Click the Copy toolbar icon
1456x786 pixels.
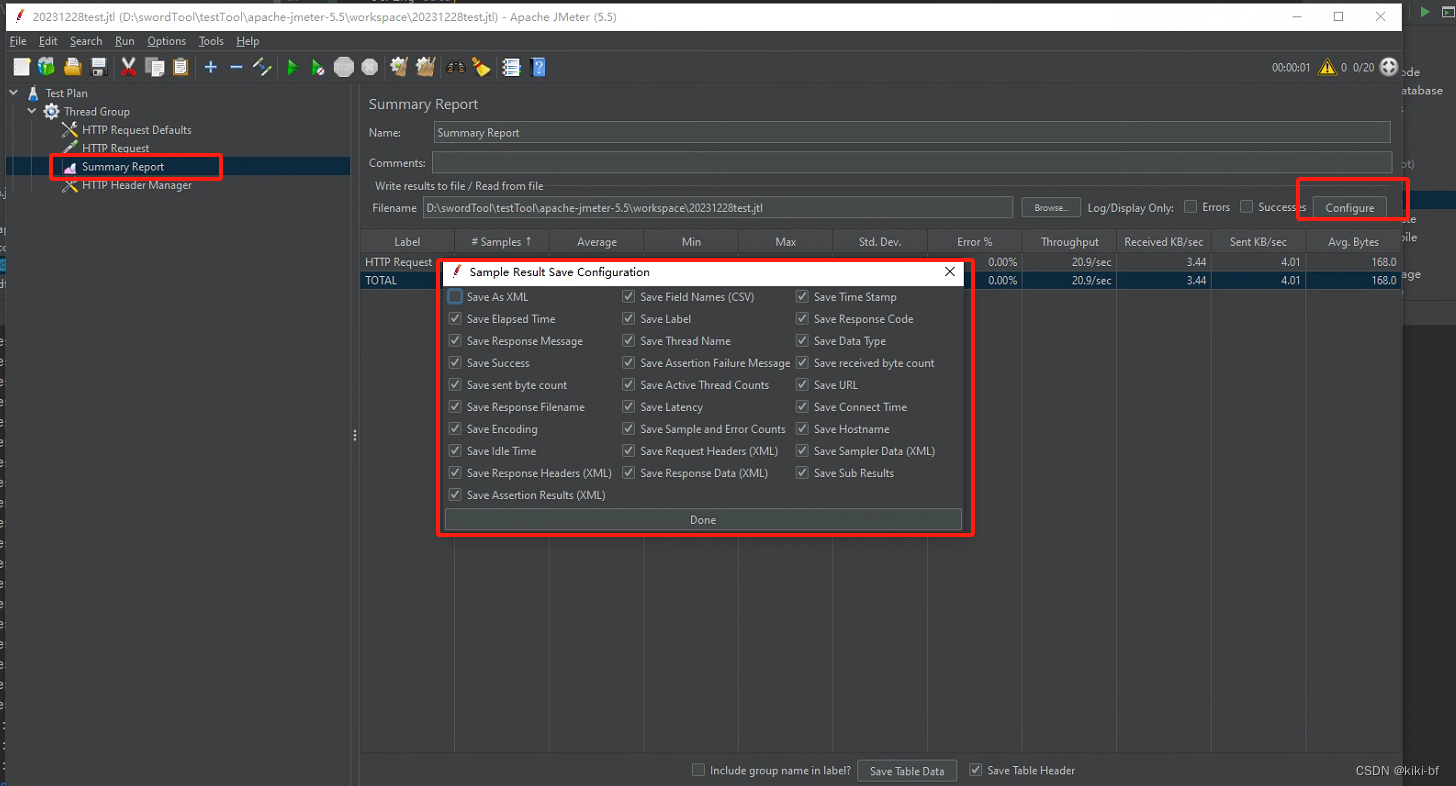click(x=154, y=67)
